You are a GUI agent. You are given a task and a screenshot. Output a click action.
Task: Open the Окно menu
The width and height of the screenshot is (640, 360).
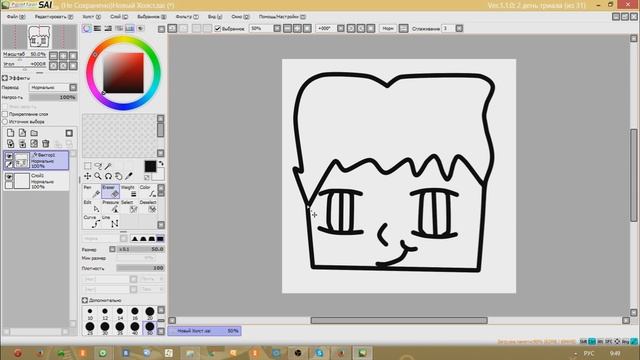tap(240, 17)
